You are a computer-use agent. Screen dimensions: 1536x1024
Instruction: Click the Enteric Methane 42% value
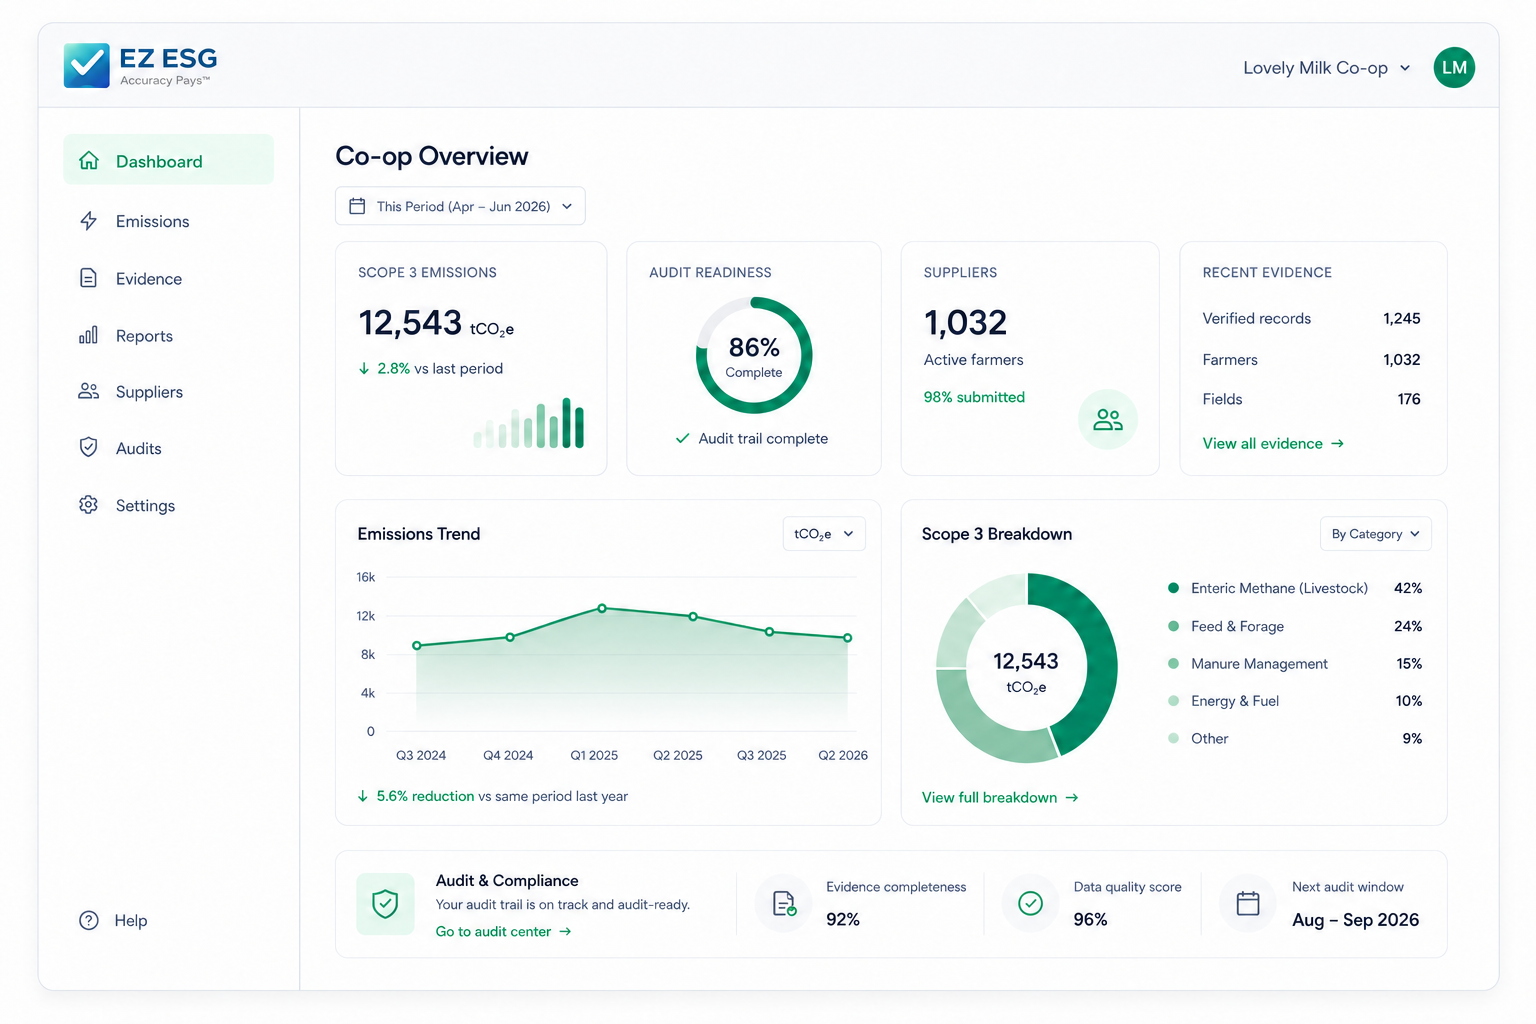pos(1408,588)
